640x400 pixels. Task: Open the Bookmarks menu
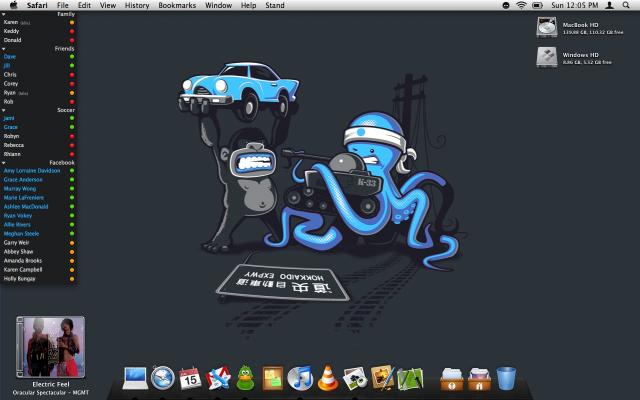point(177,5)
